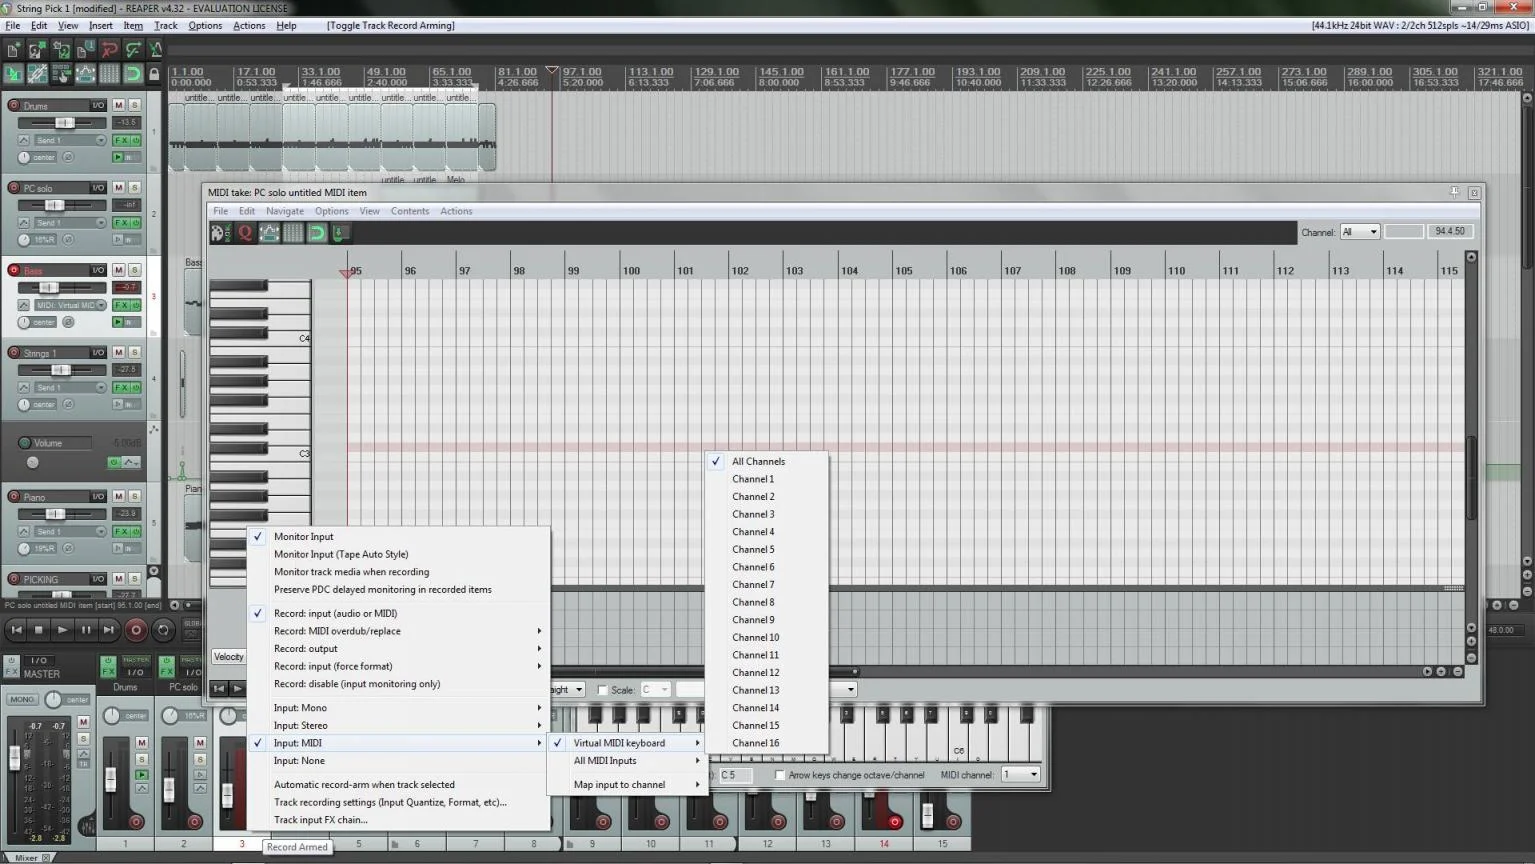Toggle the main toolbar grid lines icon
Image resolution: width=1535 pixels, height=864 pixels.
point(109,74)
